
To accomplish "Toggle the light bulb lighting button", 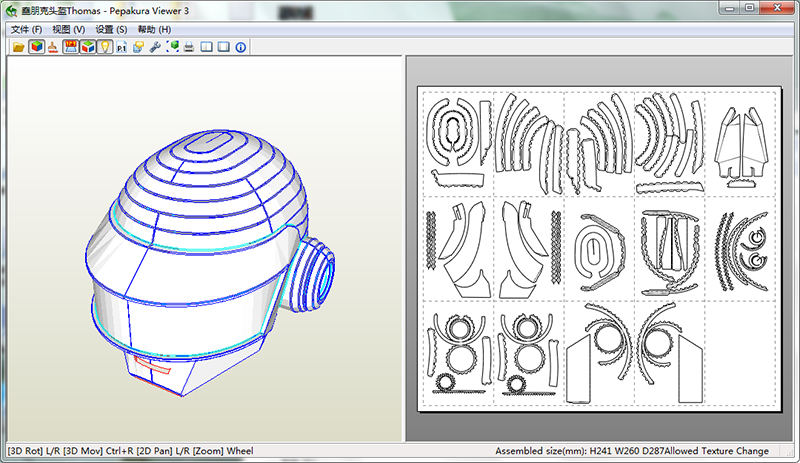I will click(x=104, y=47).
